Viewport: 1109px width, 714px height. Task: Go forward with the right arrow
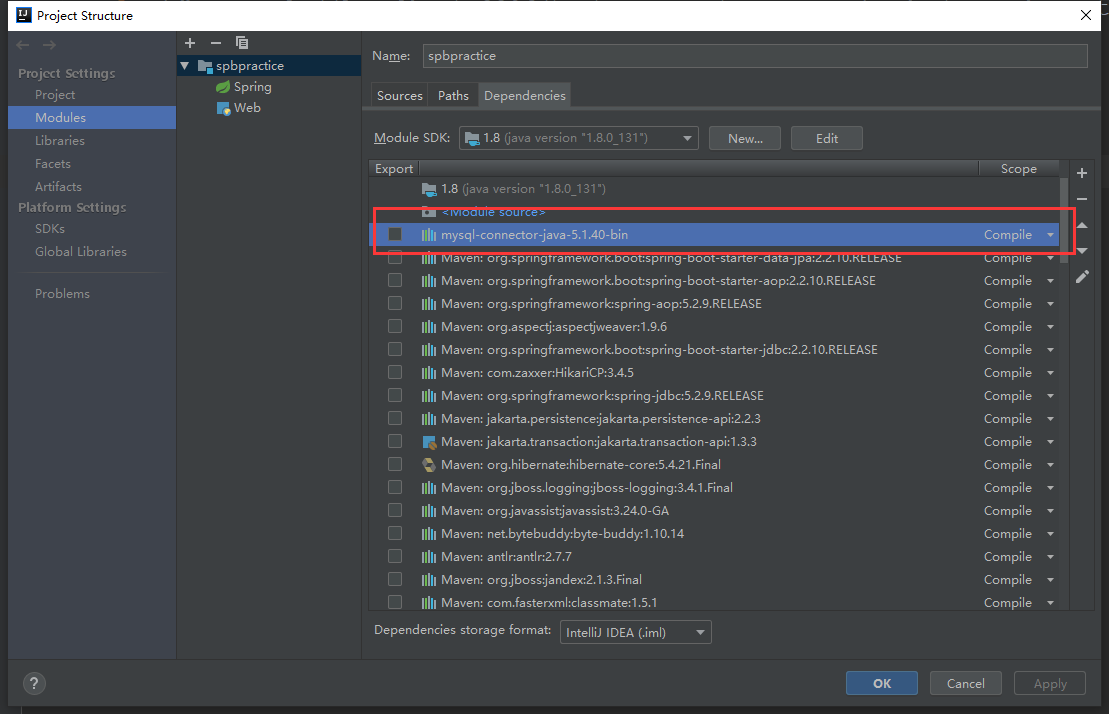click(49, 45)
